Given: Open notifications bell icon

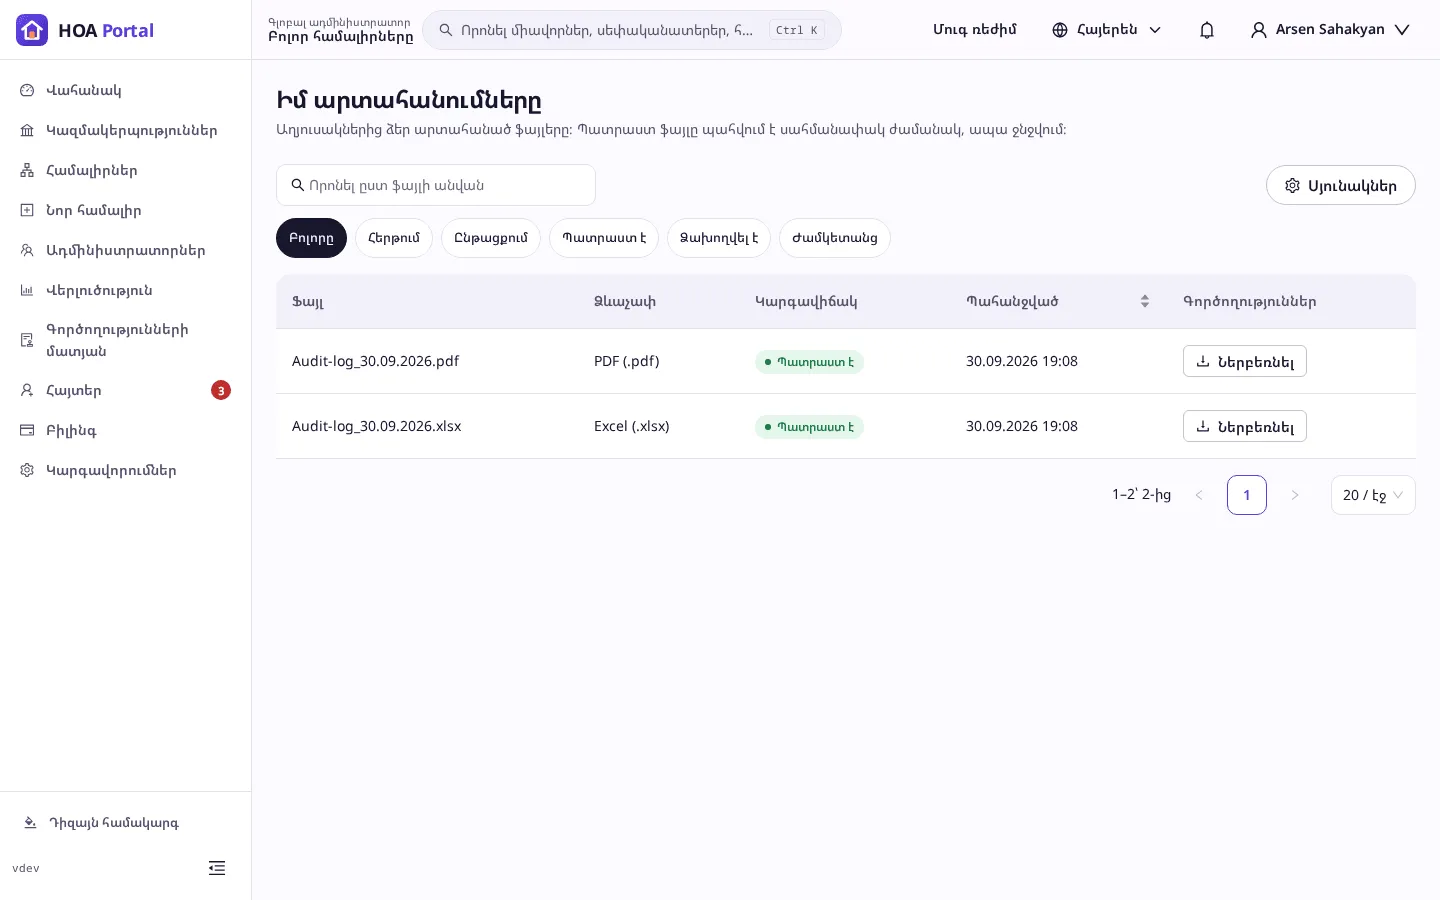Looking at the screenshot, I should (x=1207, y=30).
